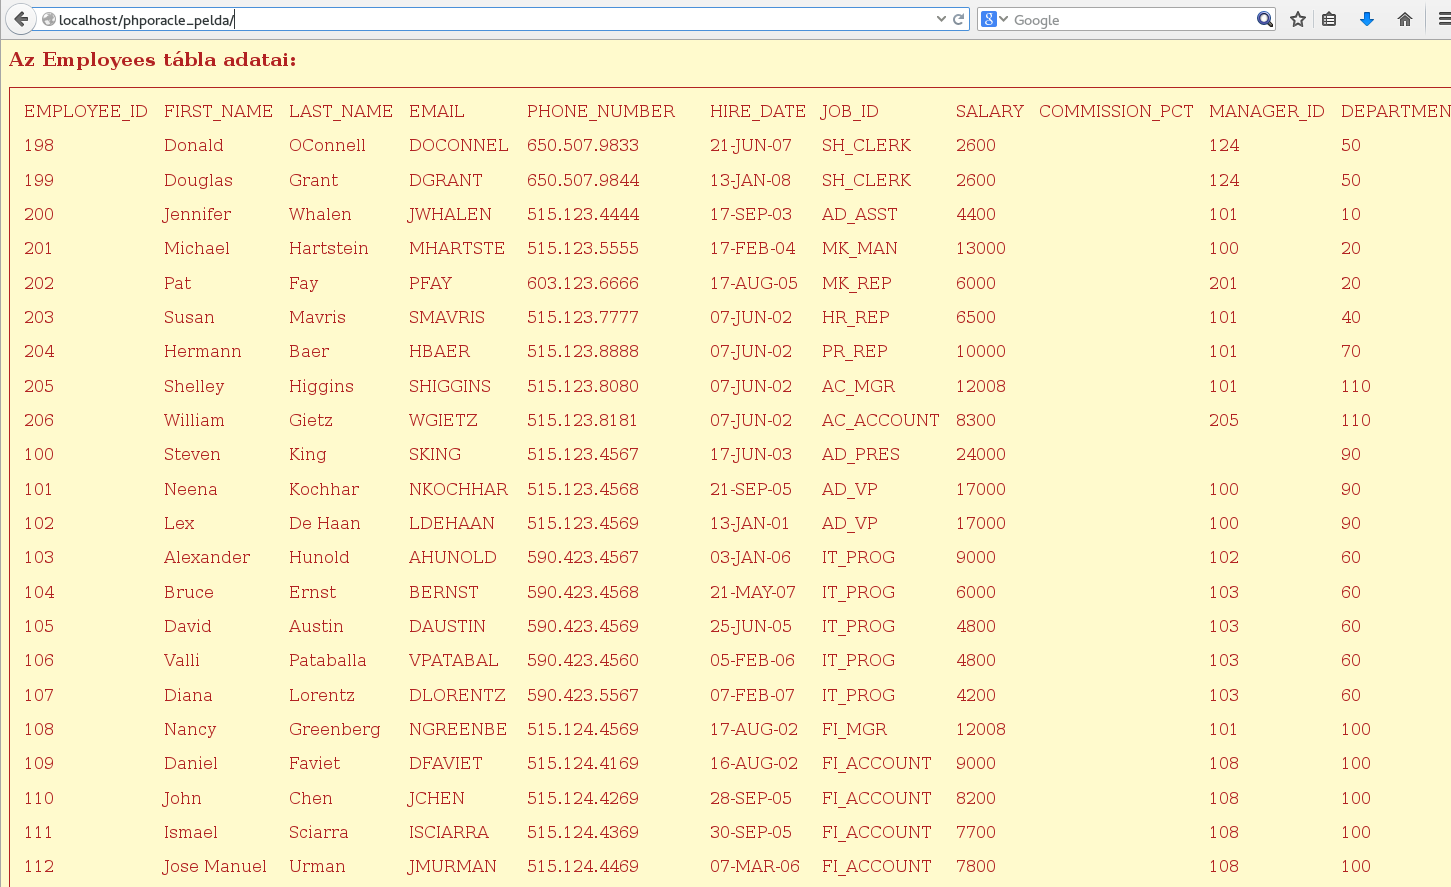Click the EMPLOYEE_ID column header

tap(86, 111)
